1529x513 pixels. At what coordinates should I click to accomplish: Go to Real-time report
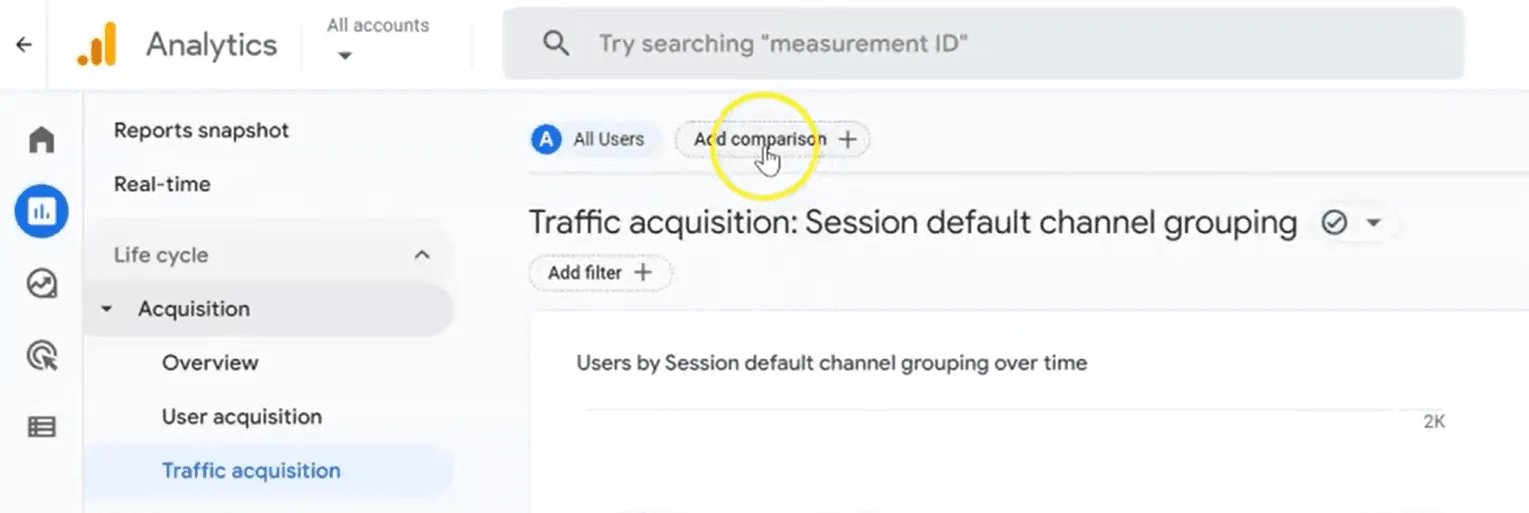click(x=162, y=185)
